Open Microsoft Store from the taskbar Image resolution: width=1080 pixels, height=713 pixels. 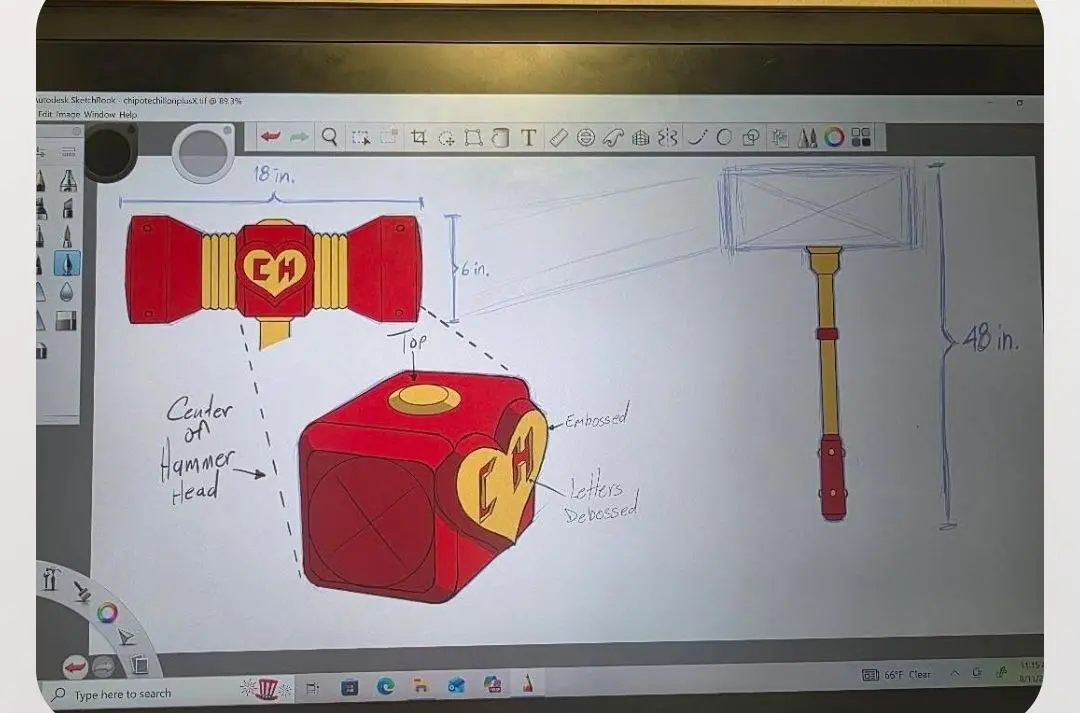(350, 687)
